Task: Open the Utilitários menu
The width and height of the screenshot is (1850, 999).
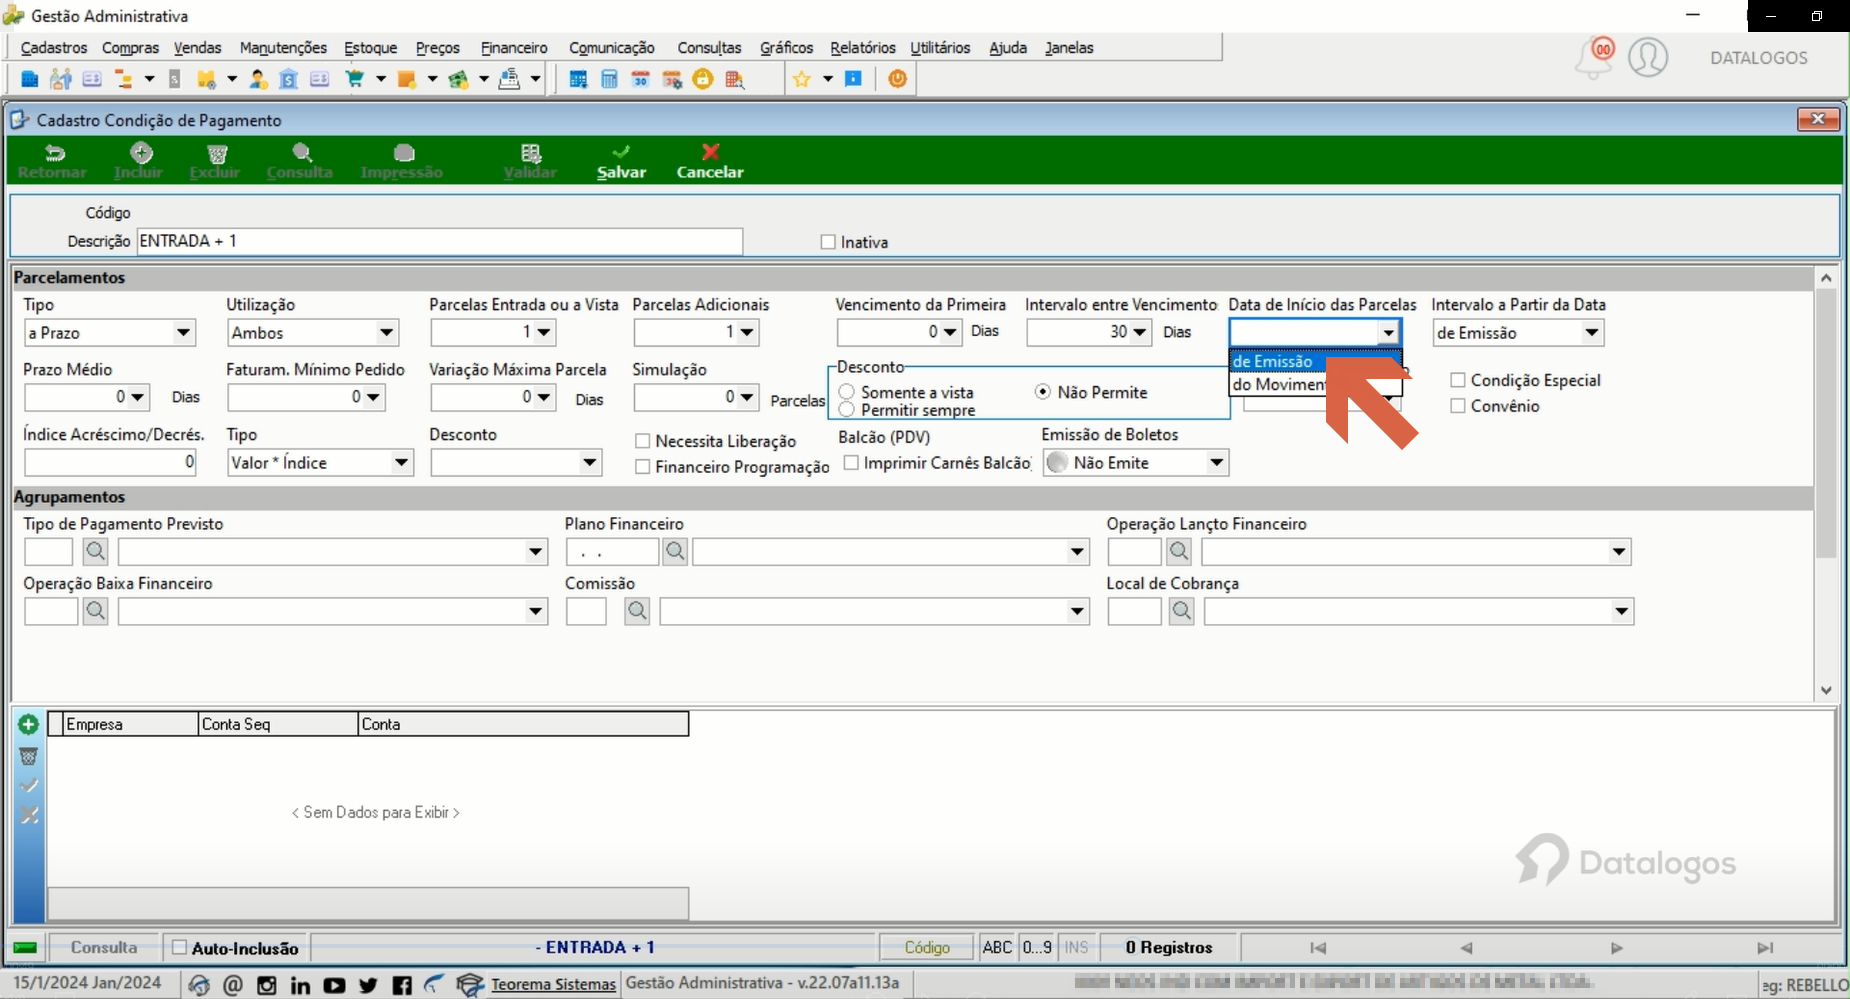Action: pyautogui.click(x=940, y=48)
